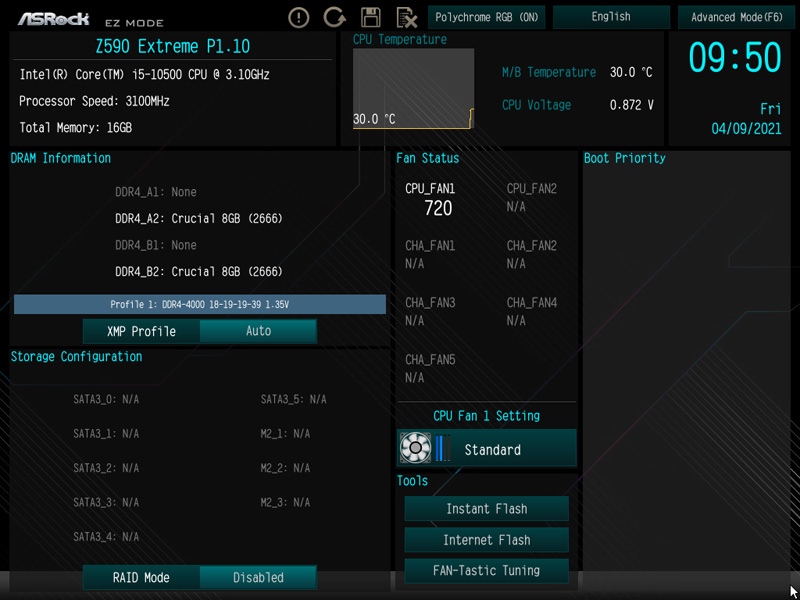This screenshot has height=600, width=800.
Task: Click the Fan Status heading
Action: tap(428, 158)
